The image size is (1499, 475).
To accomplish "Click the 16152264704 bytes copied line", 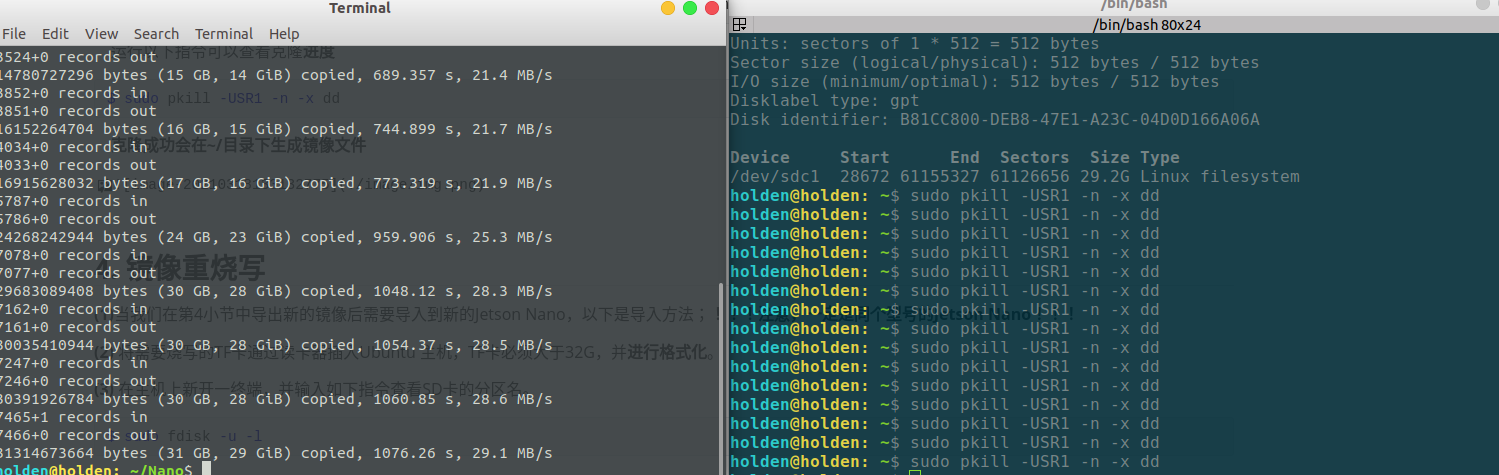I will click(276, 129).
